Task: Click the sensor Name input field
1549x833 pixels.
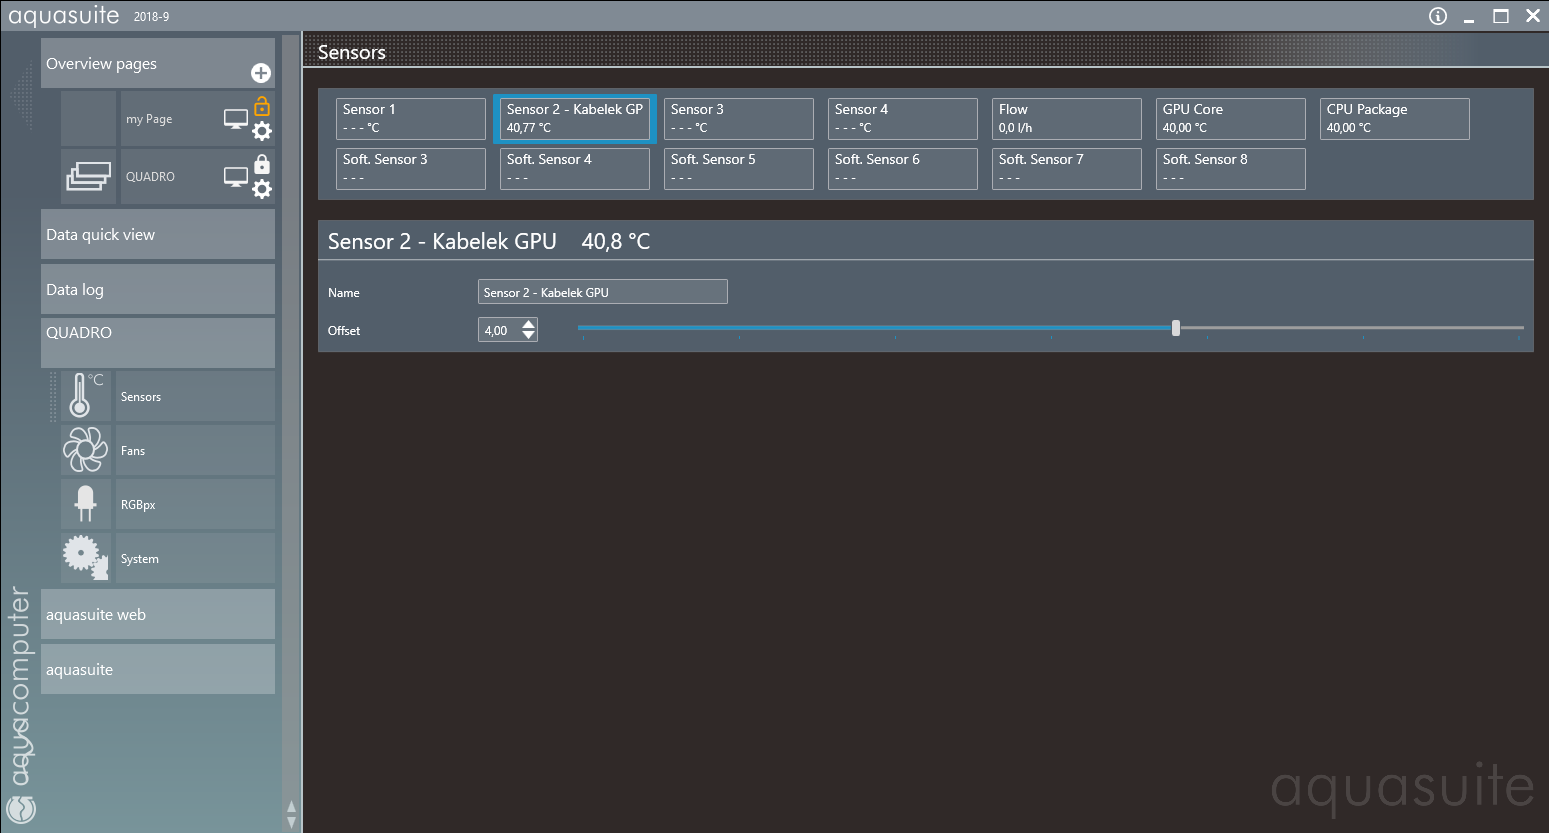Action: 602,292
